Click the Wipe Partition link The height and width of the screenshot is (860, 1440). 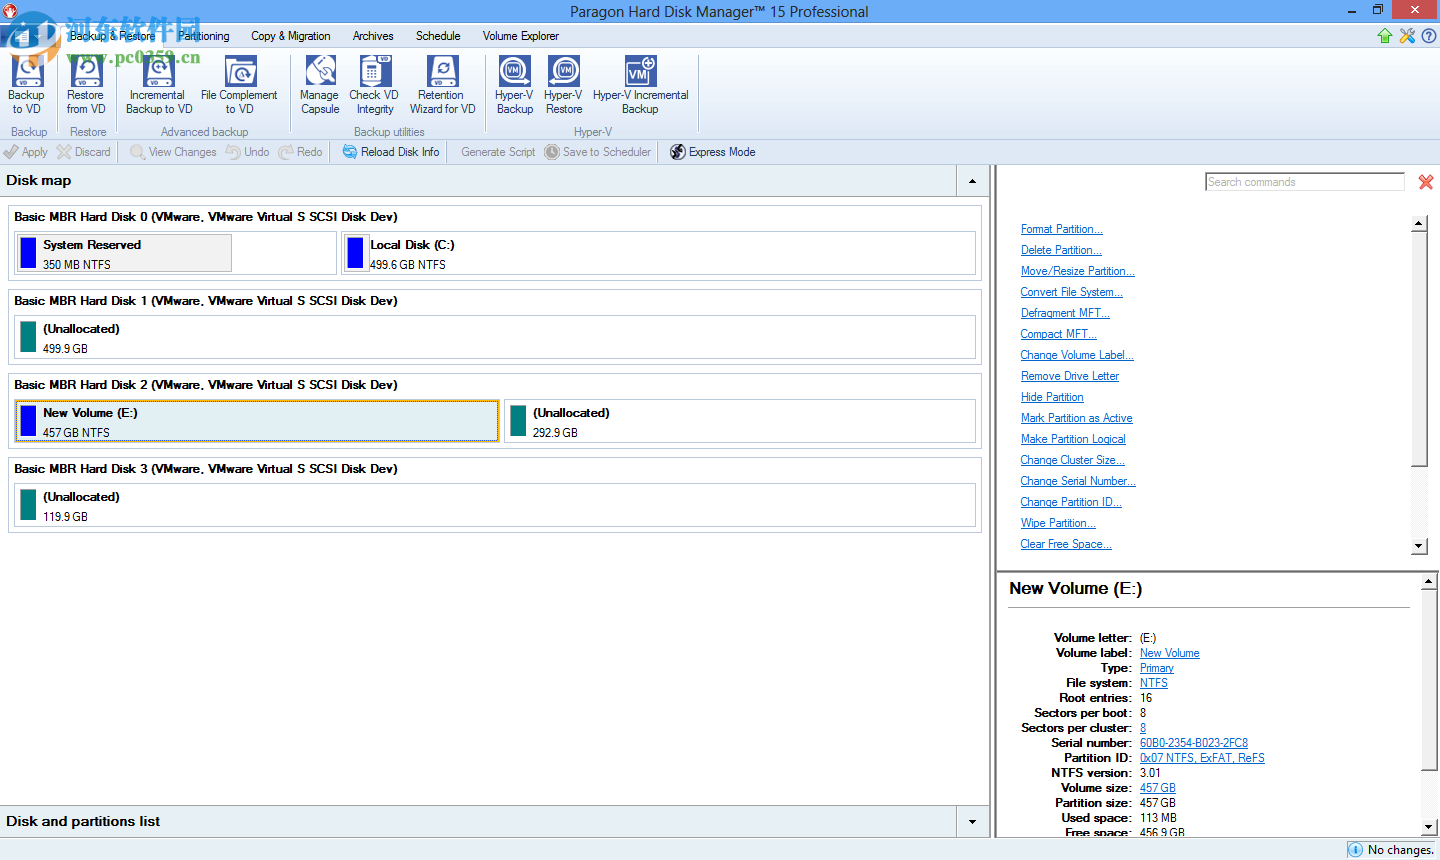point(1057,523)
